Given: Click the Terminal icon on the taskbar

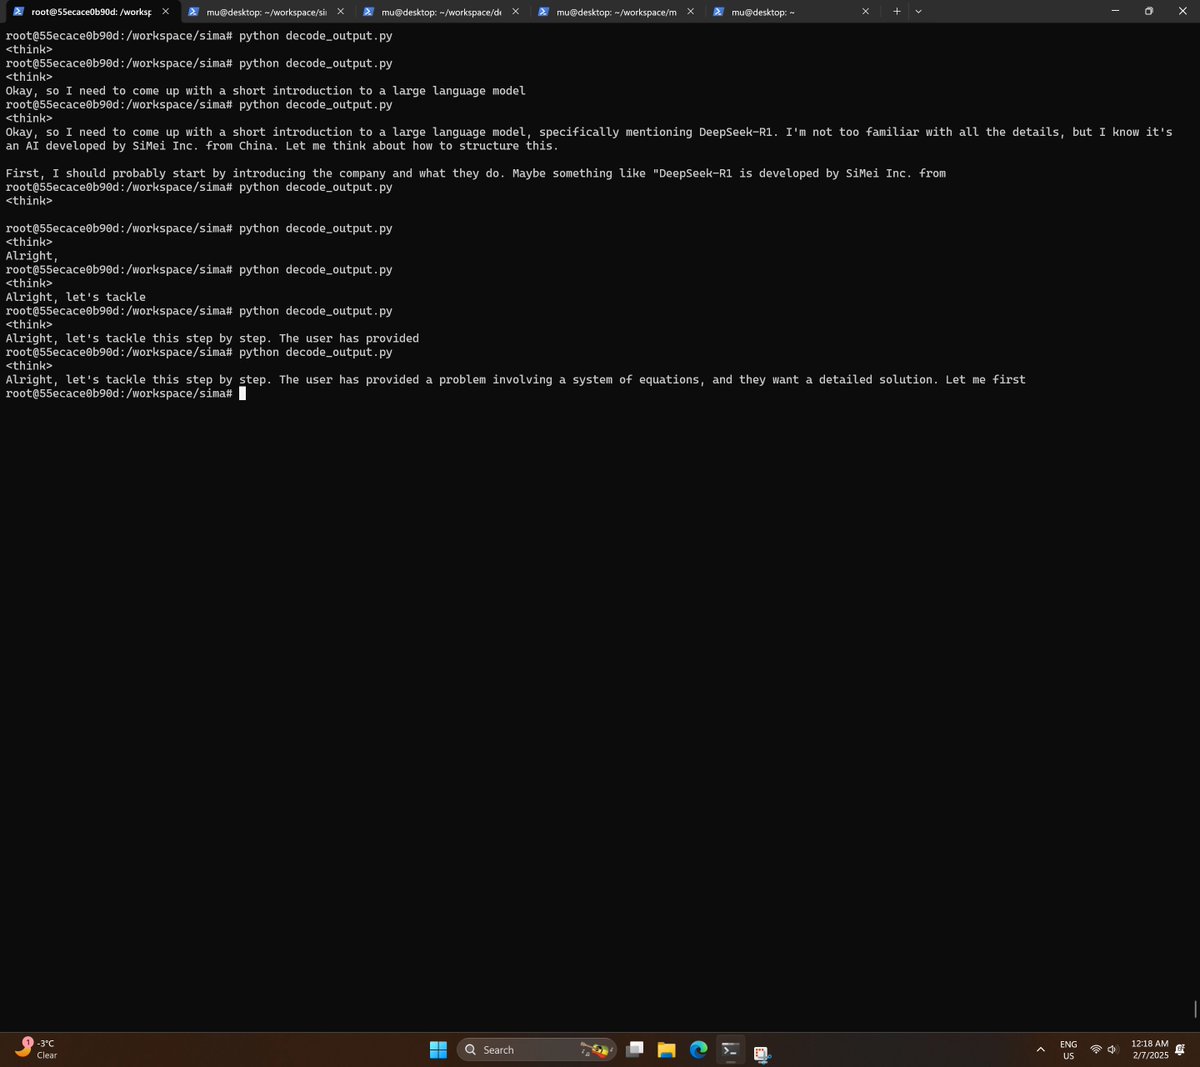Looking at the screenshot, I should coord(730,1050).
